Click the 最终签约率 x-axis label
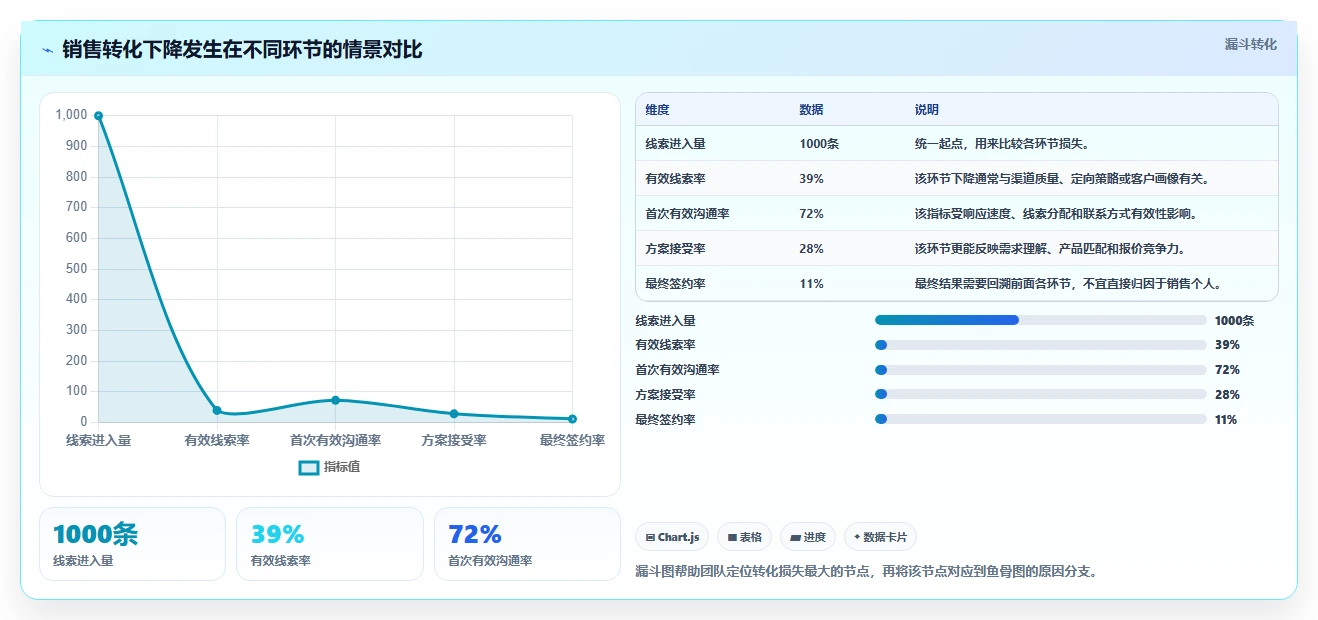 pos(572,440)
